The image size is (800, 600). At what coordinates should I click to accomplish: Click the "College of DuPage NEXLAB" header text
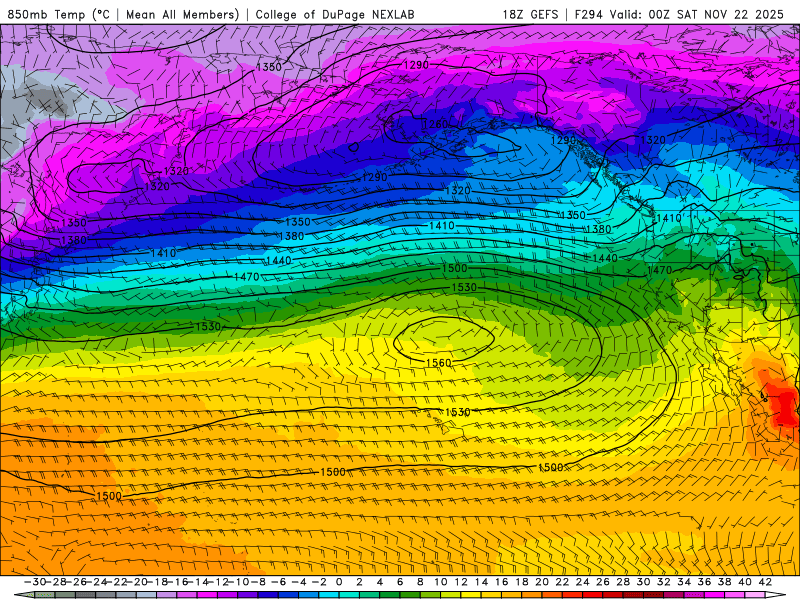335,15
